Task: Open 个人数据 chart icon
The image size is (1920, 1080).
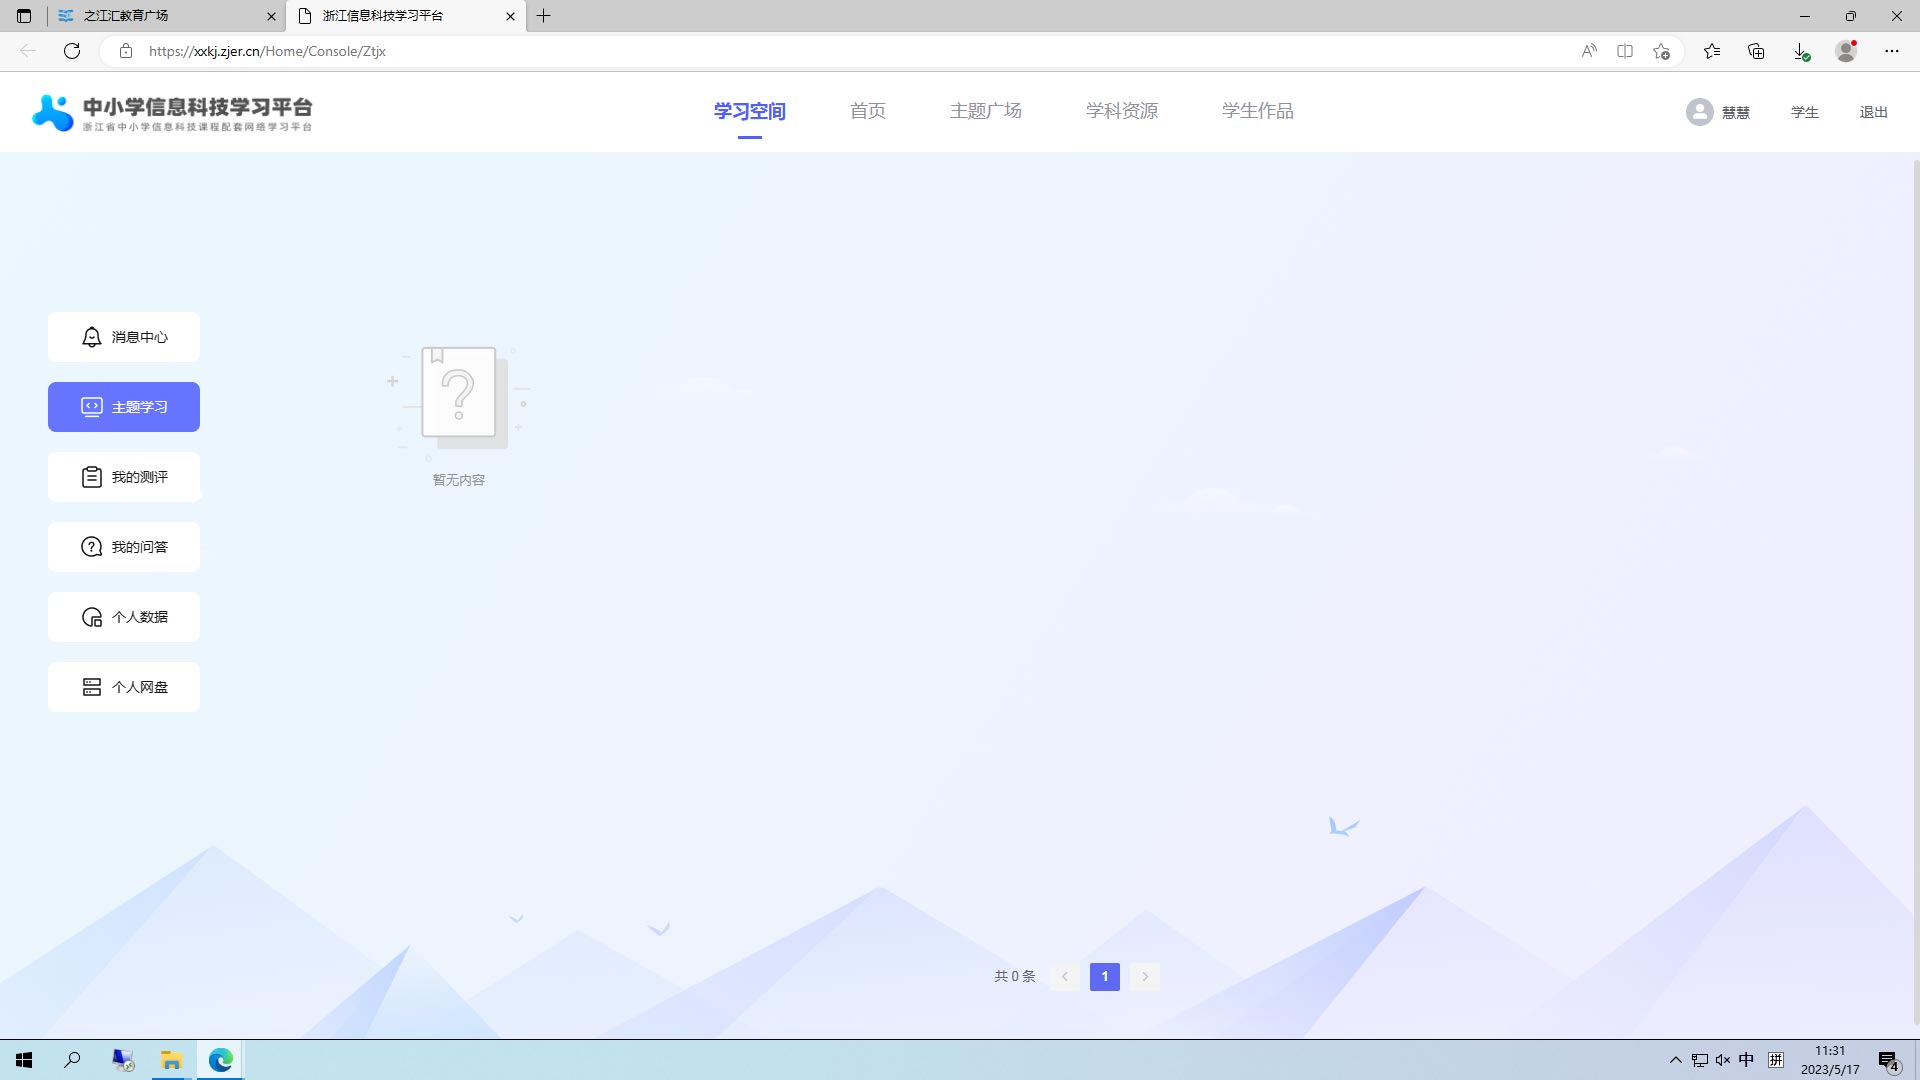Action: click(x=91, y=617)
